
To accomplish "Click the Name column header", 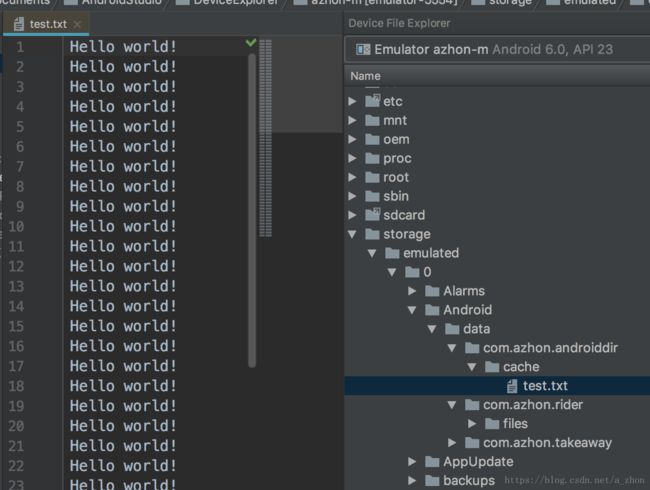I will coord(365,76).
